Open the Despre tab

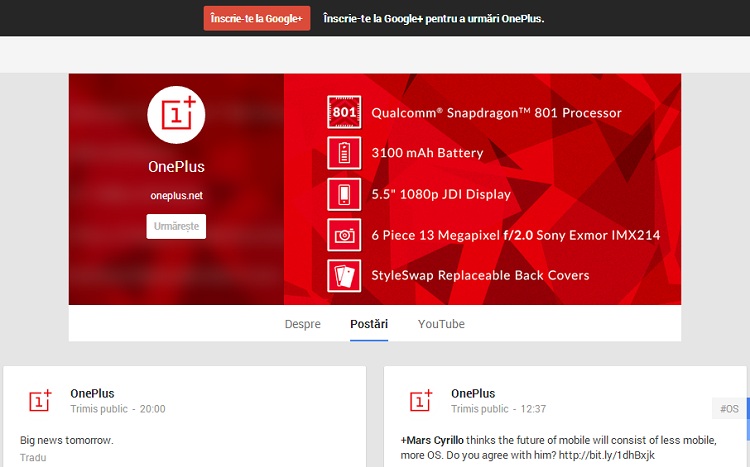(x=302, y=324)
